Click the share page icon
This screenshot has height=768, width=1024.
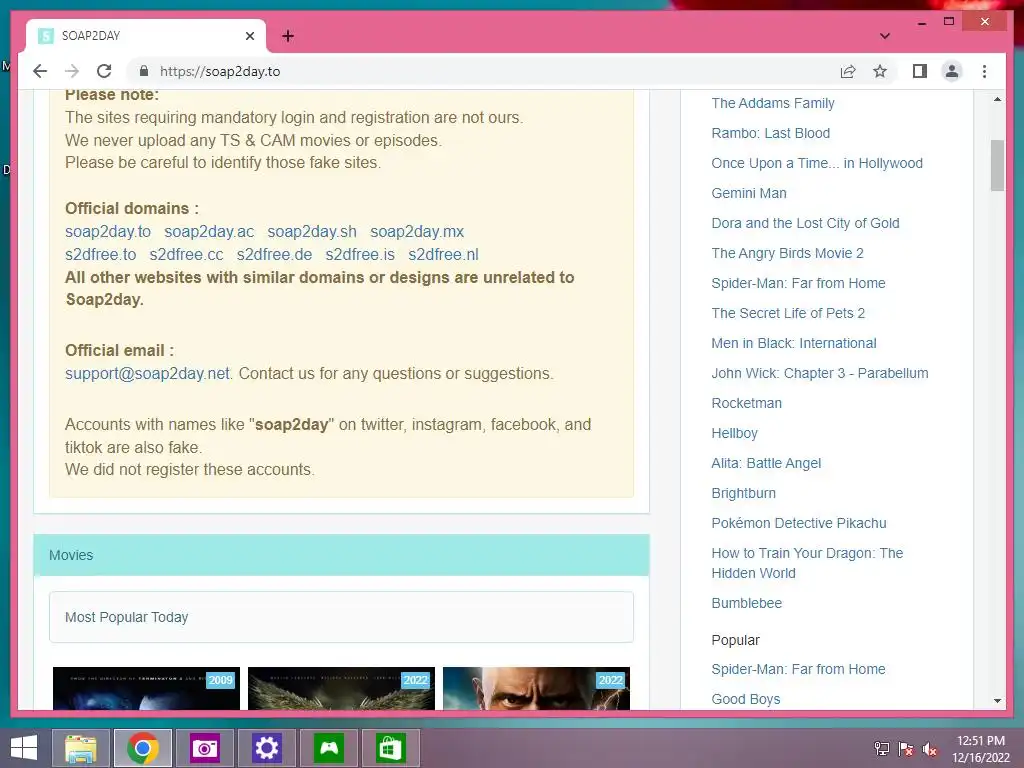point(848,71)
